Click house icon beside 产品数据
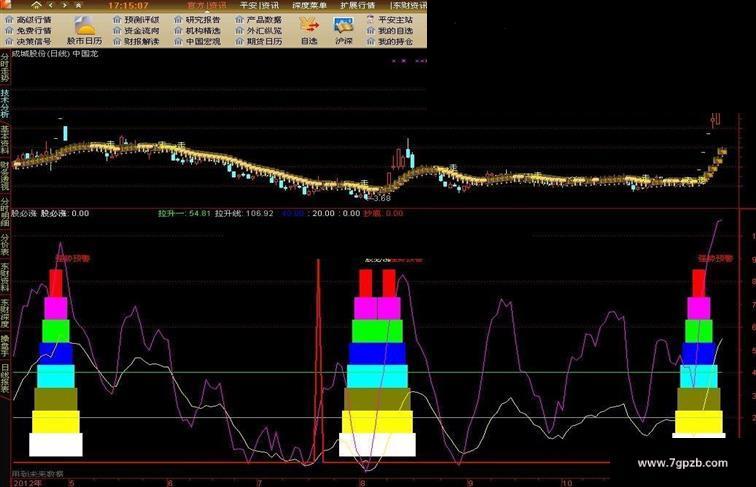The height and width of the screenshot is (487, 756). [239, 19]
